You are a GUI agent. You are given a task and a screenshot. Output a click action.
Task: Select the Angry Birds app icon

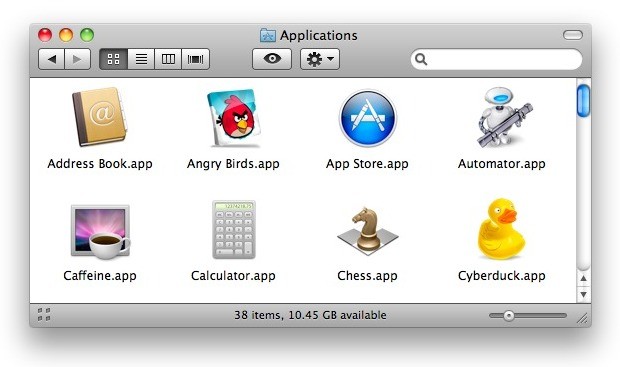(x=235, y=117)
